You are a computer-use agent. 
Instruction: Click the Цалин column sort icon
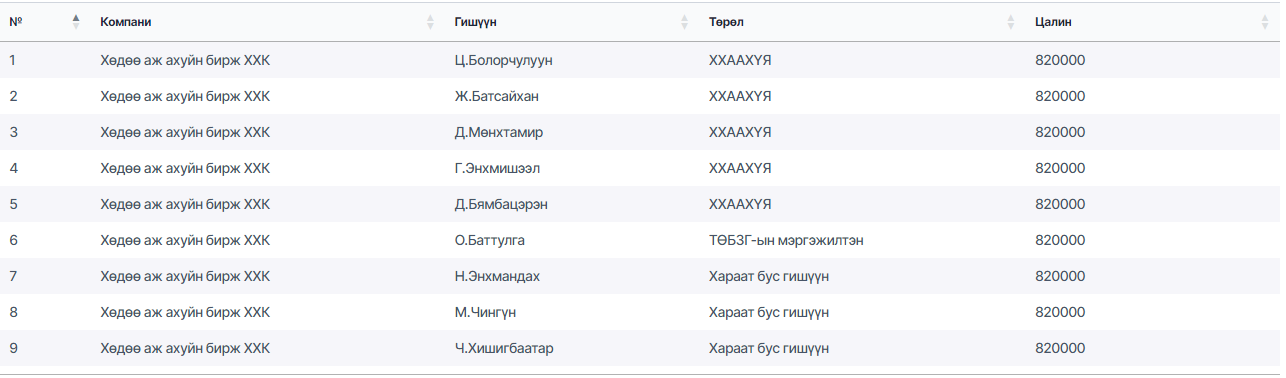1265,21
